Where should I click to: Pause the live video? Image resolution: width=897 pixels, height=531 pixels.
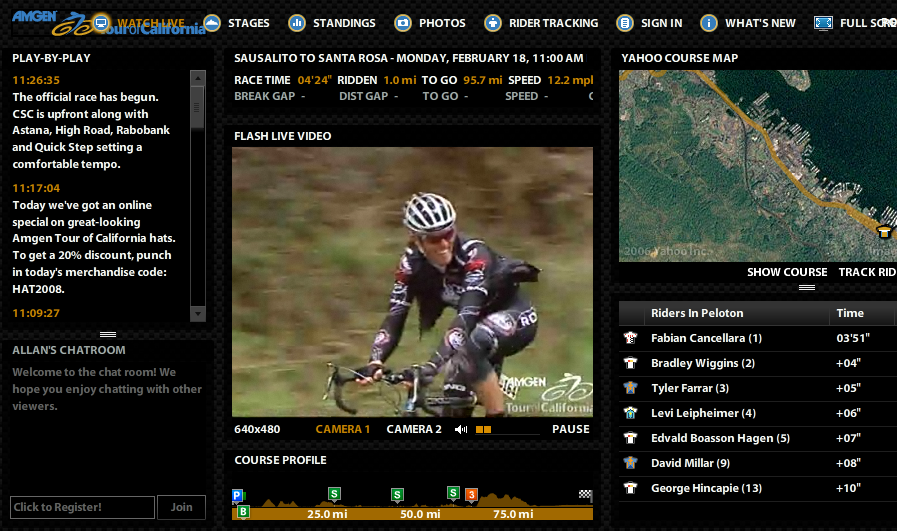pos(570,429)
